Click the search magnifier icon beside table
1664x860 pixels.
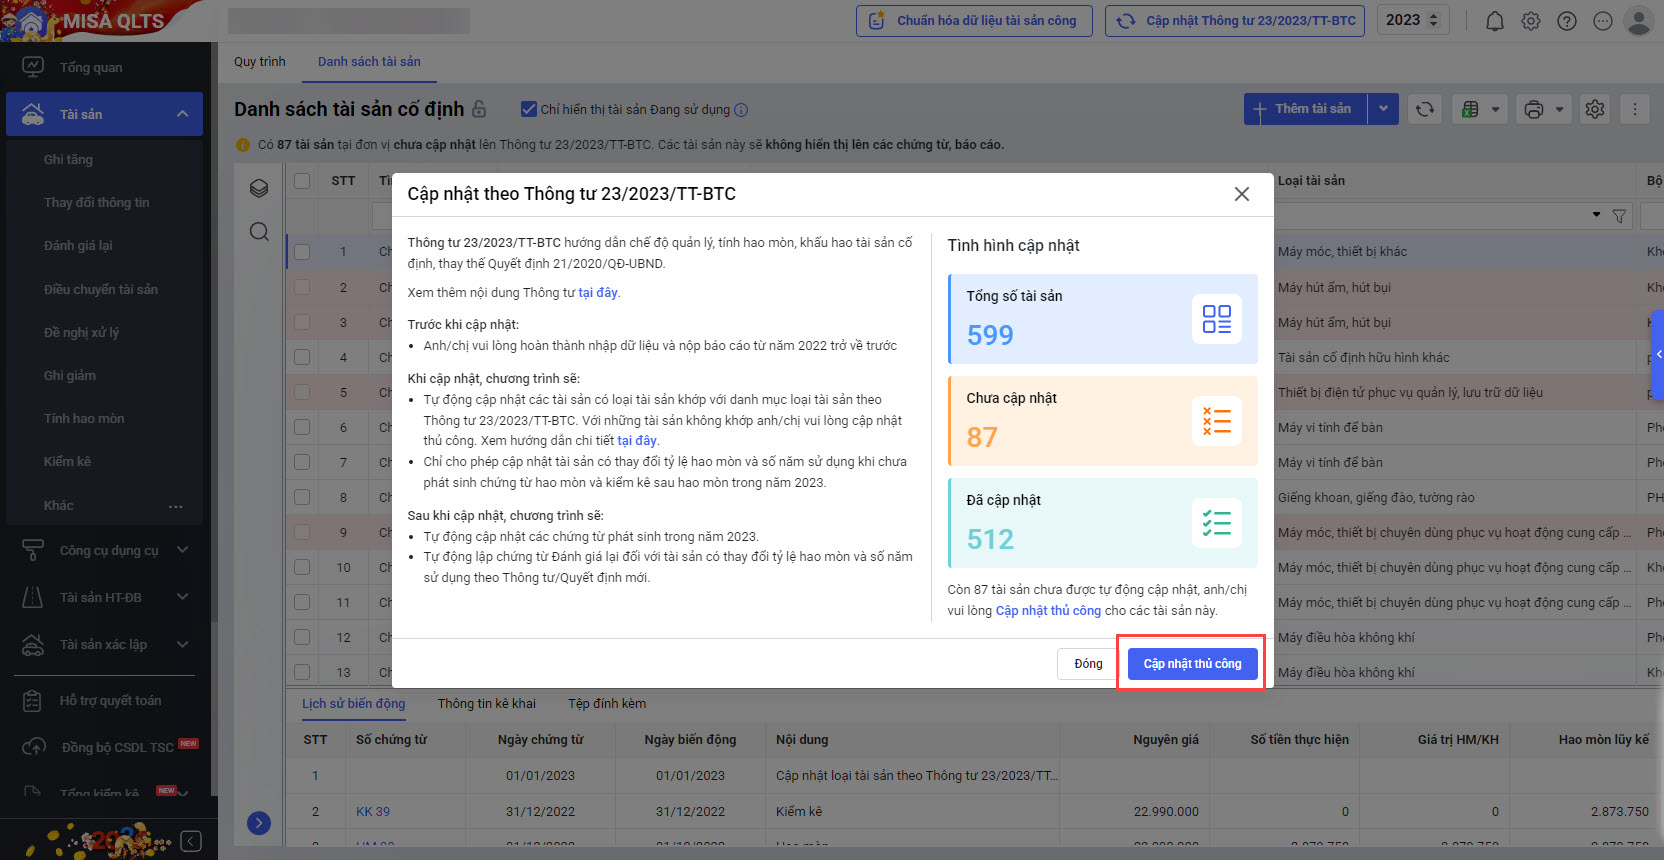(x=259, y=232)
